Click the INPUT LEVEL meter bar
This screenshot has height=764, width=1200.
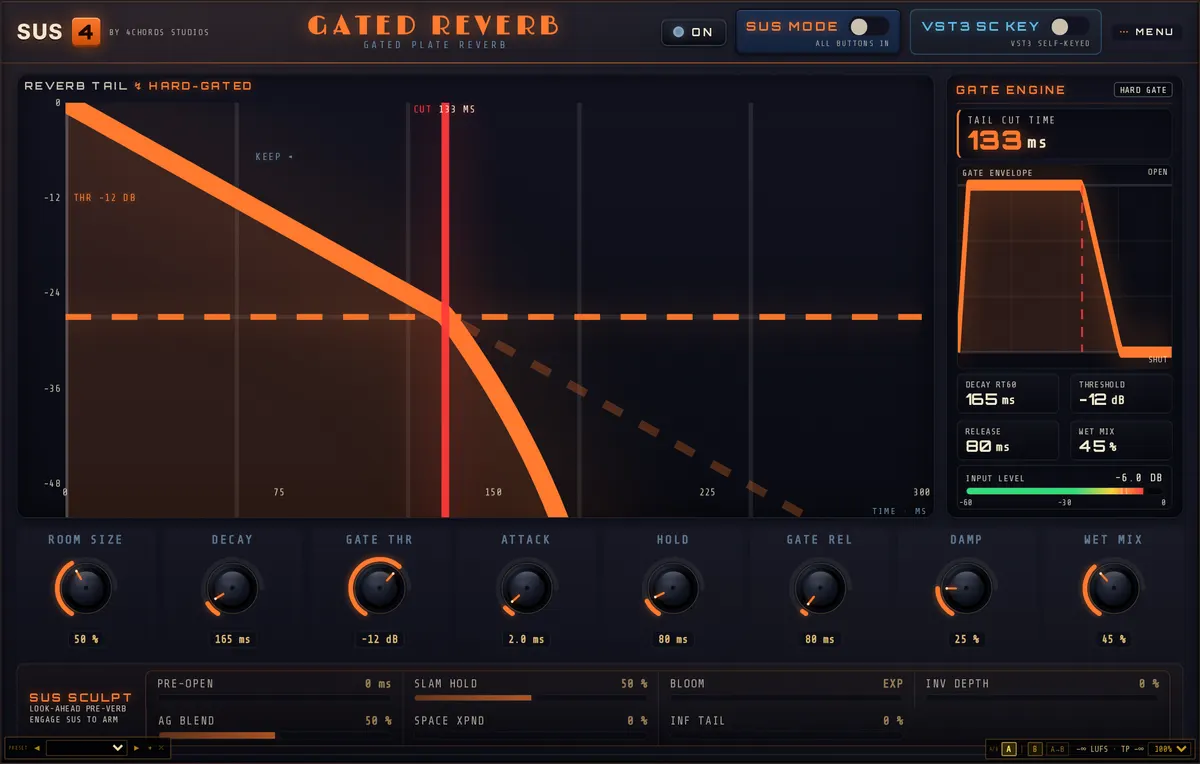click(x=1063, y=492)
